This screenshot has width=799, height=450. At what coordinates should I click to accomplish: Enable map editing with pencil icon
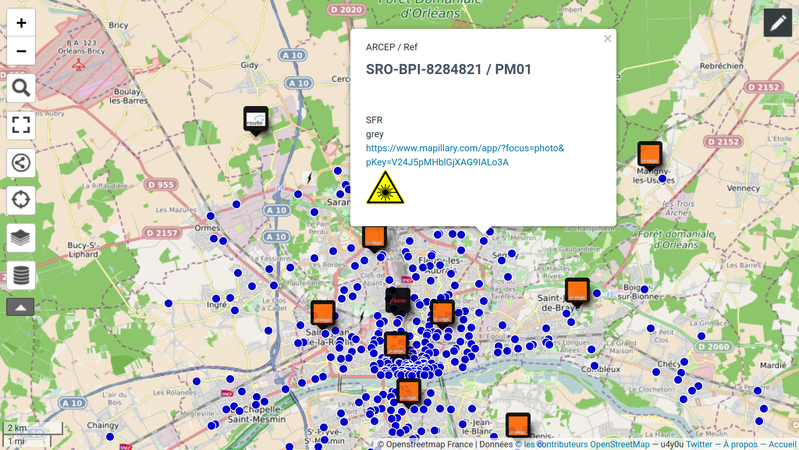tap(777, 23)
